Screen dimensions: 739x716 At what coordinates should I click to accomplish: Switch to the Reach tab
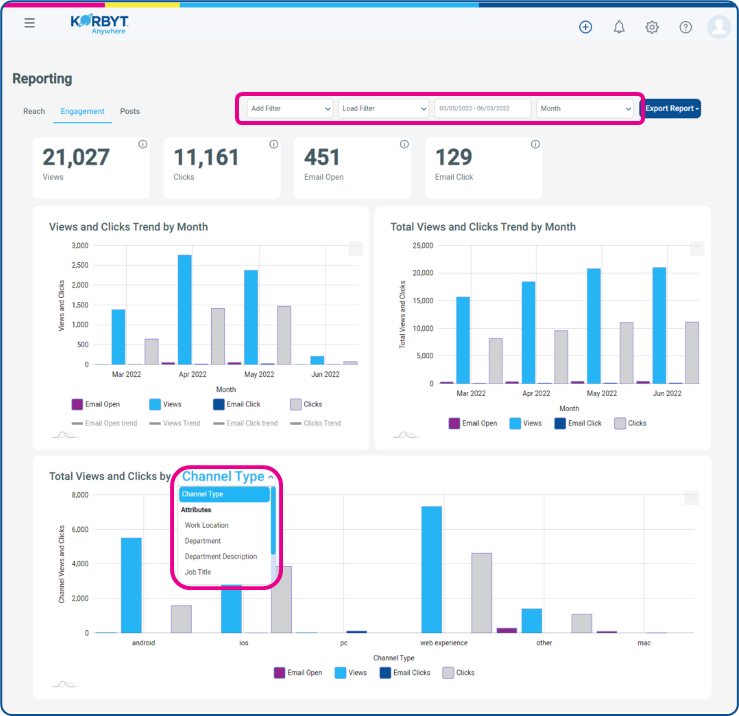pyautogui.click(x=34, y=111)
